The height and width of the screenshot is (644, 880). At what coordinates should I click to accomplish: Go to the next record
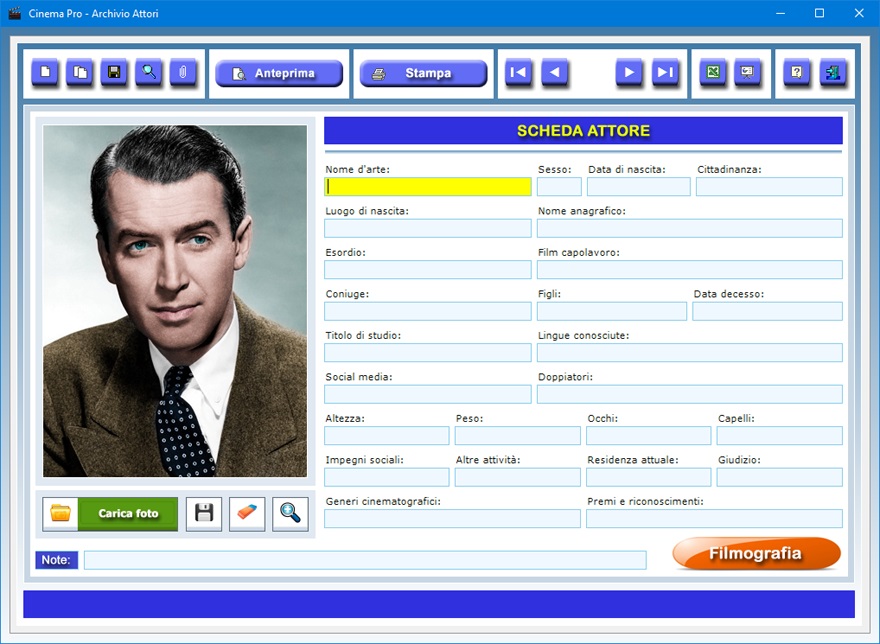click(x=629, y=72)
